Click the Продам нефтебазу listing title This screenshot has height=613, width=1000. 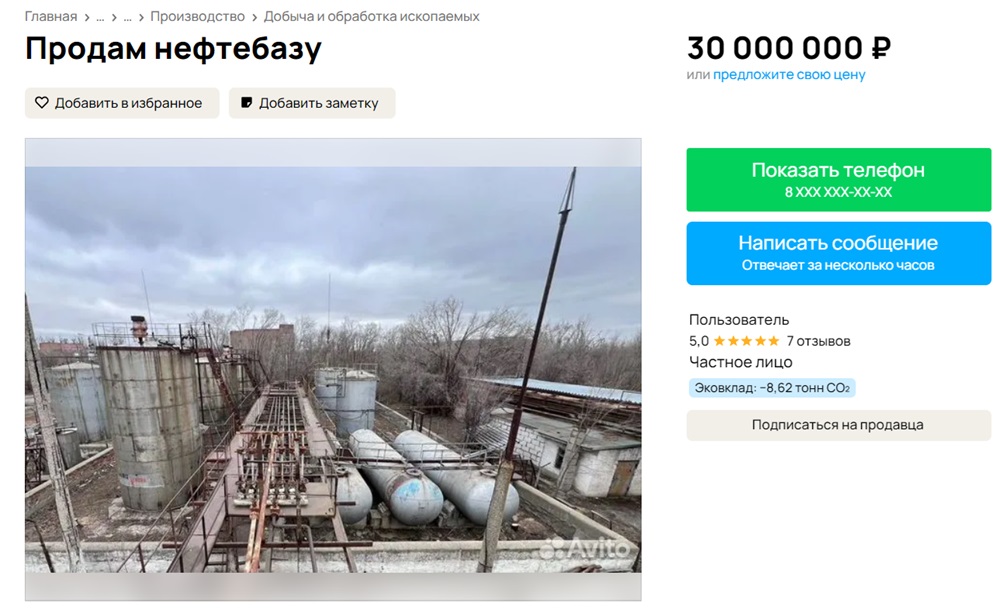pyautogui.click(x=173, y=49)
